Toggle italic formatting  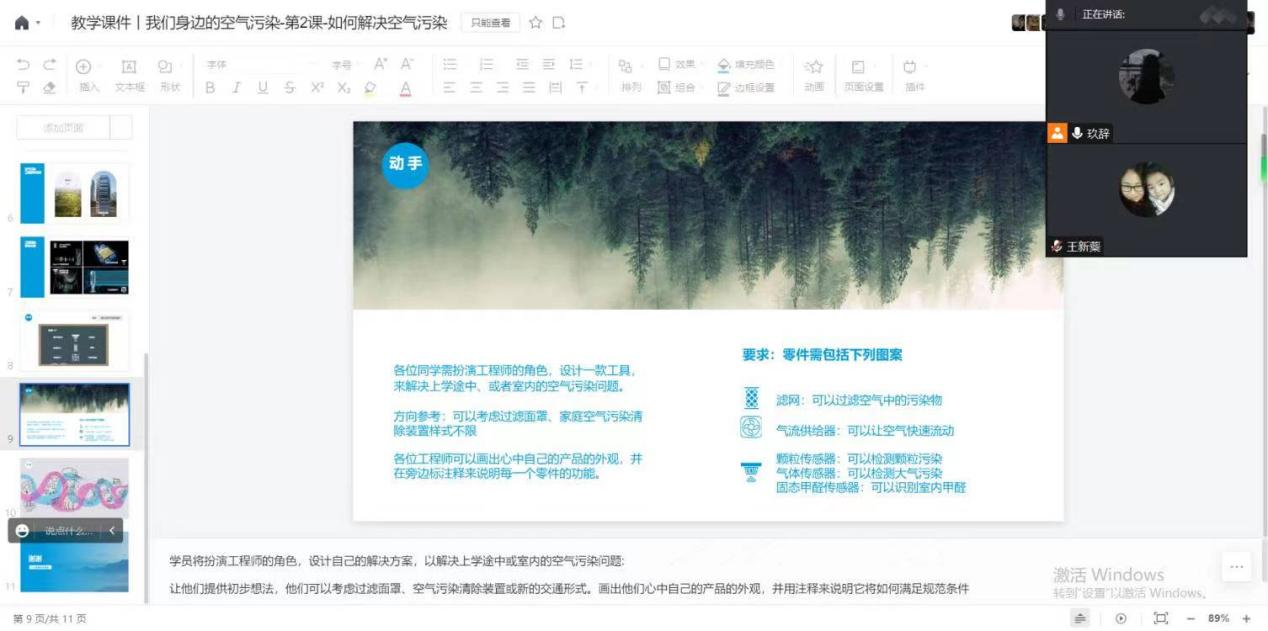(x=236, y=88)
